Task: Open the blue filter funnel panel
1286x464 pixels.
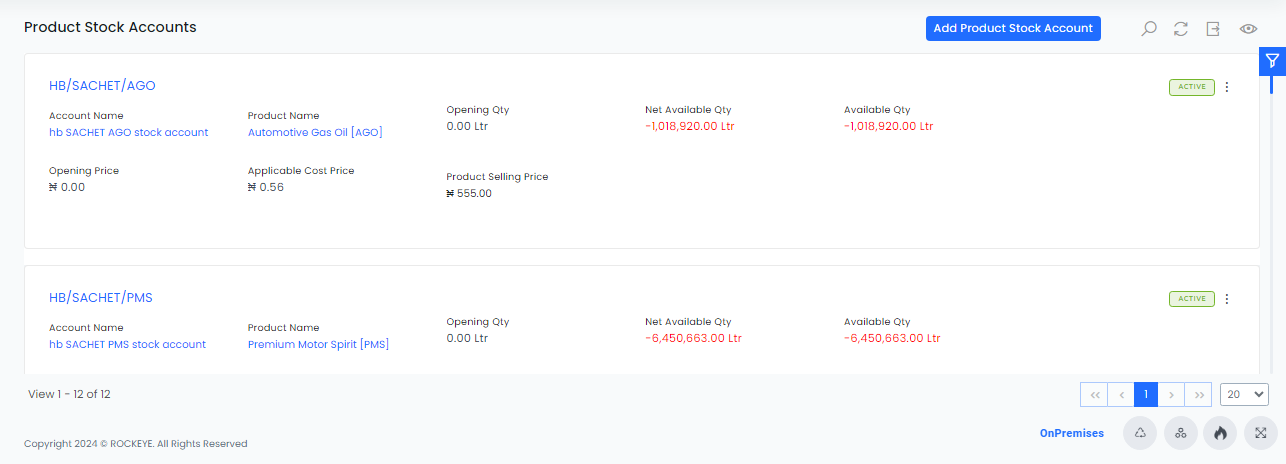Action: [1272, 61]
